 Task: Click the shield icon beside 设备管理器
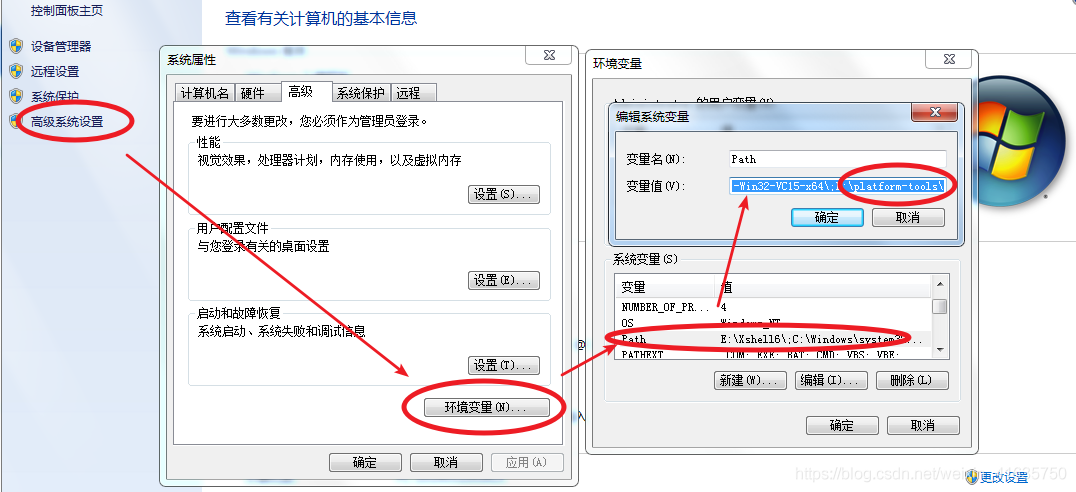tap(16, 47)
